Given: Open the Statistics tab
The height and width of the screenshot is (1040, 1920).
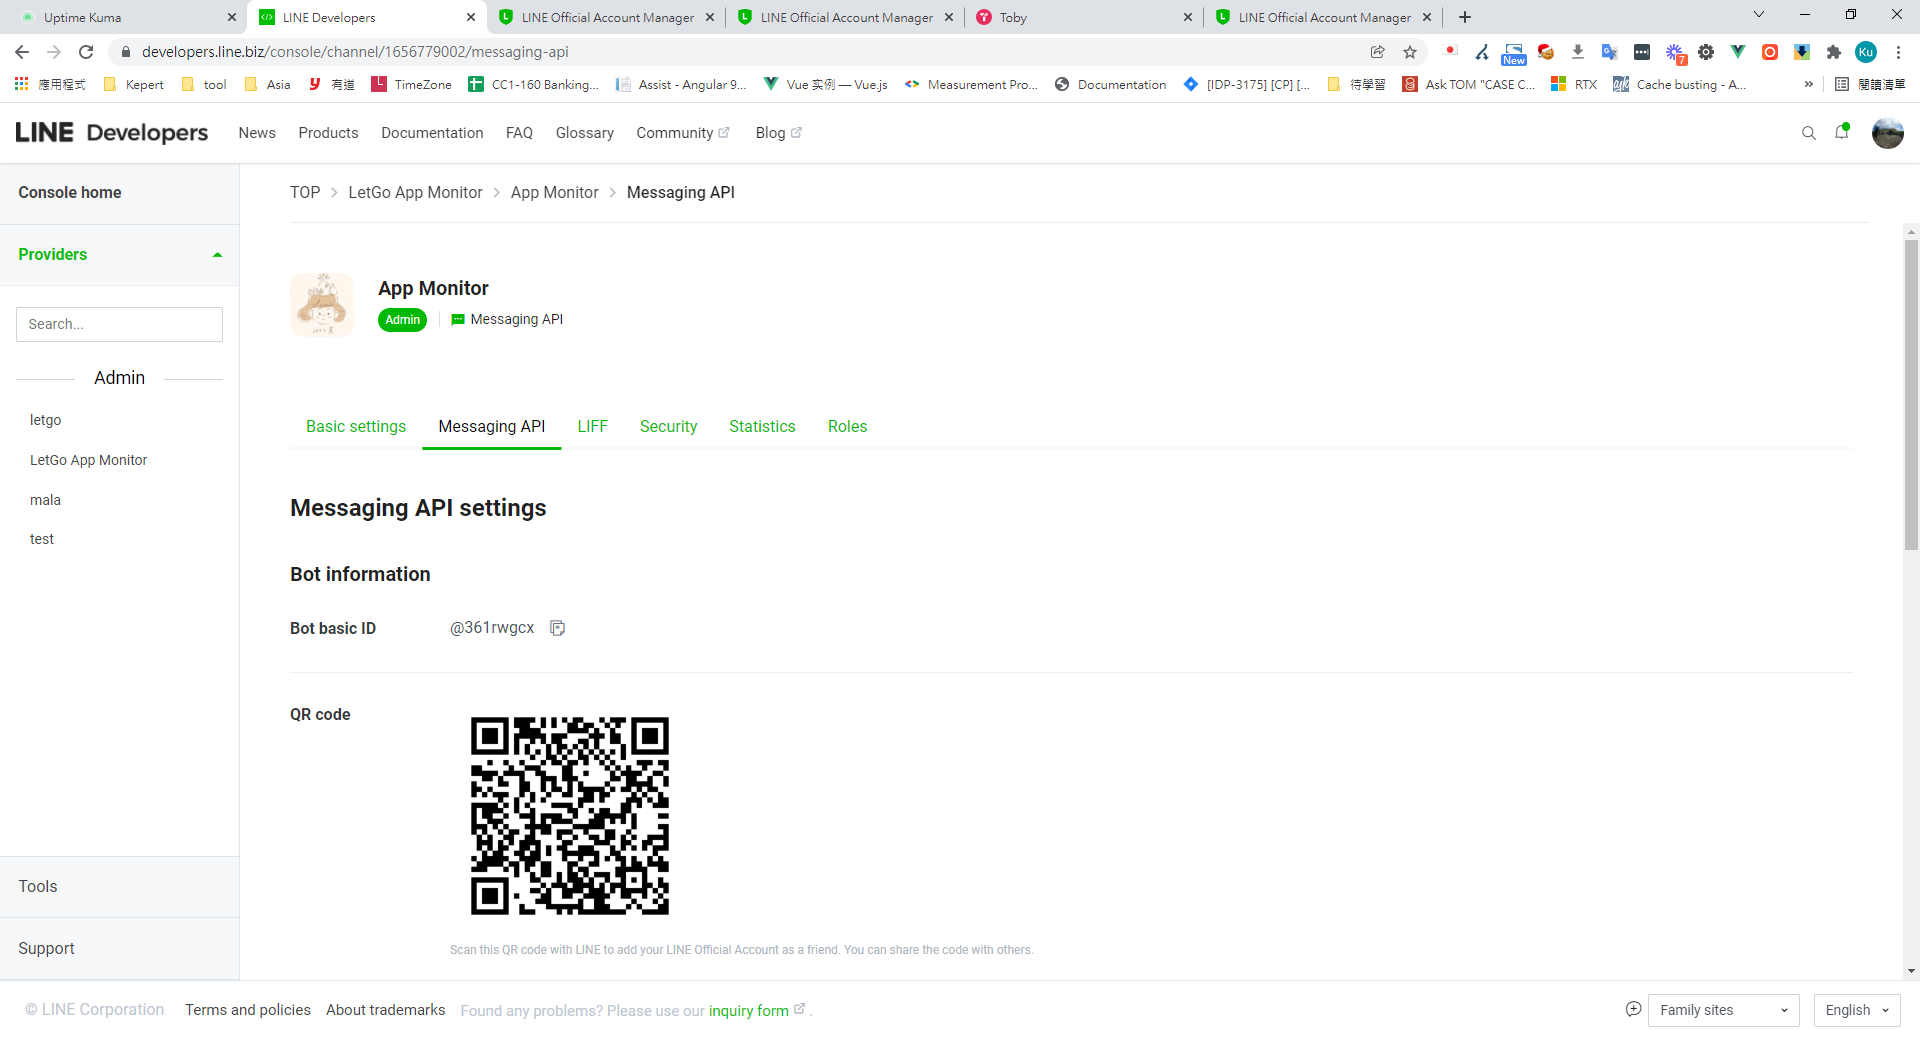Looking at the screenshot, I should point(762,426).
